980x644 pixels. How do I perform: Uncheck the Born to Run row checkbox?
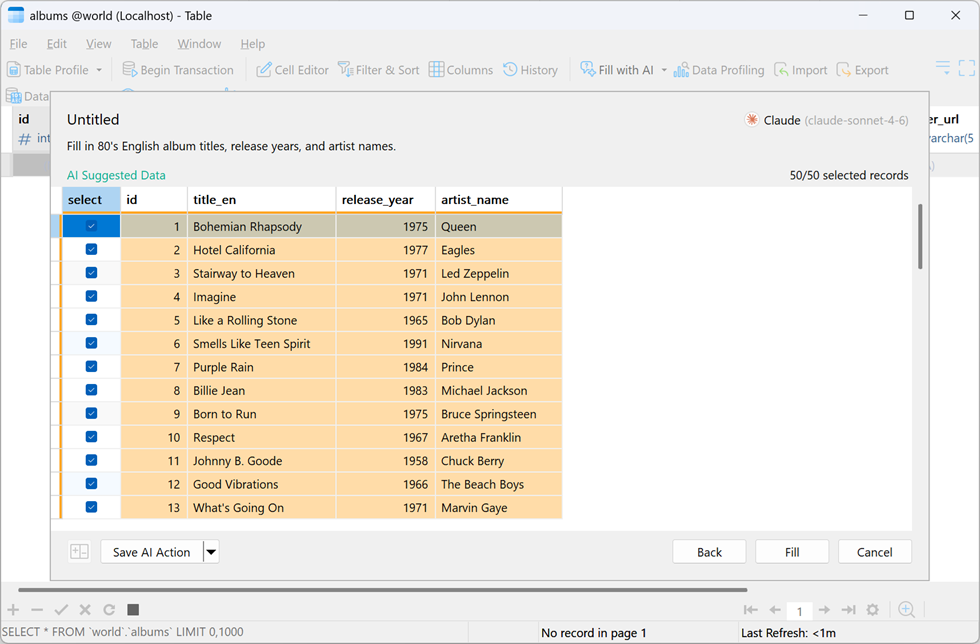pos(91,413)
